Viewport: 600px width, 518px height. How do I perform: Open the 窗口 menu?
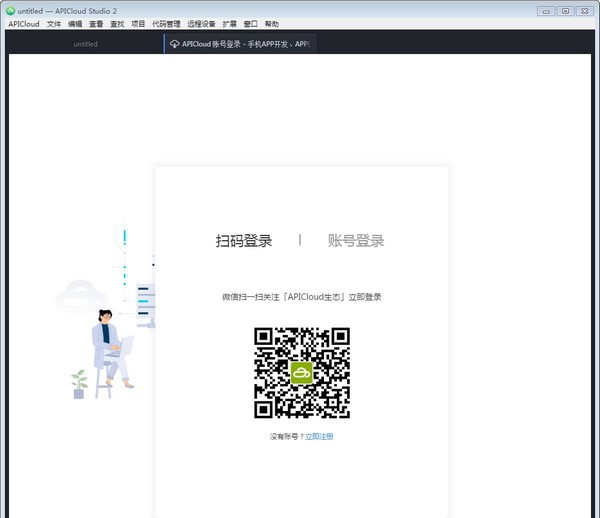click(251, 24)
